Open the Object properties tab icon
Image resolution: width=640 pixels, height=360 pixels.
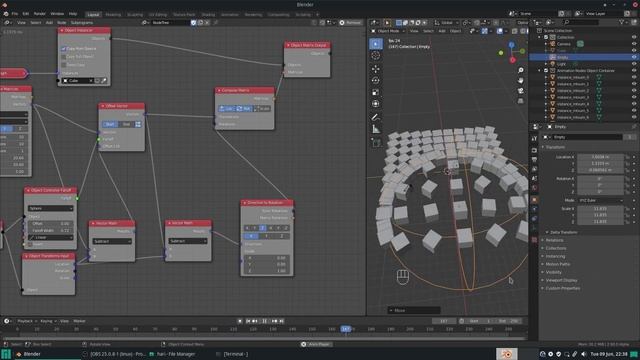click(x=534, y=200)
